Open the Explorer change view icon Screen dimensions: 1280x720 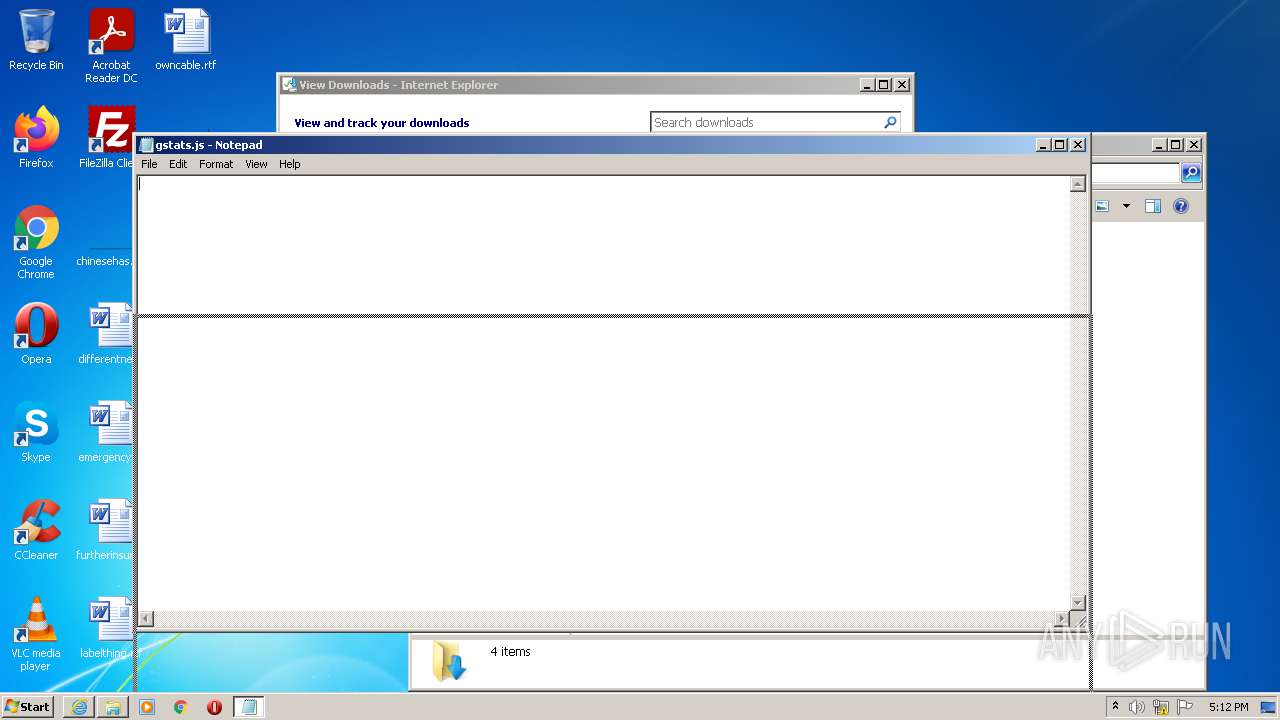pos(1102,206)
